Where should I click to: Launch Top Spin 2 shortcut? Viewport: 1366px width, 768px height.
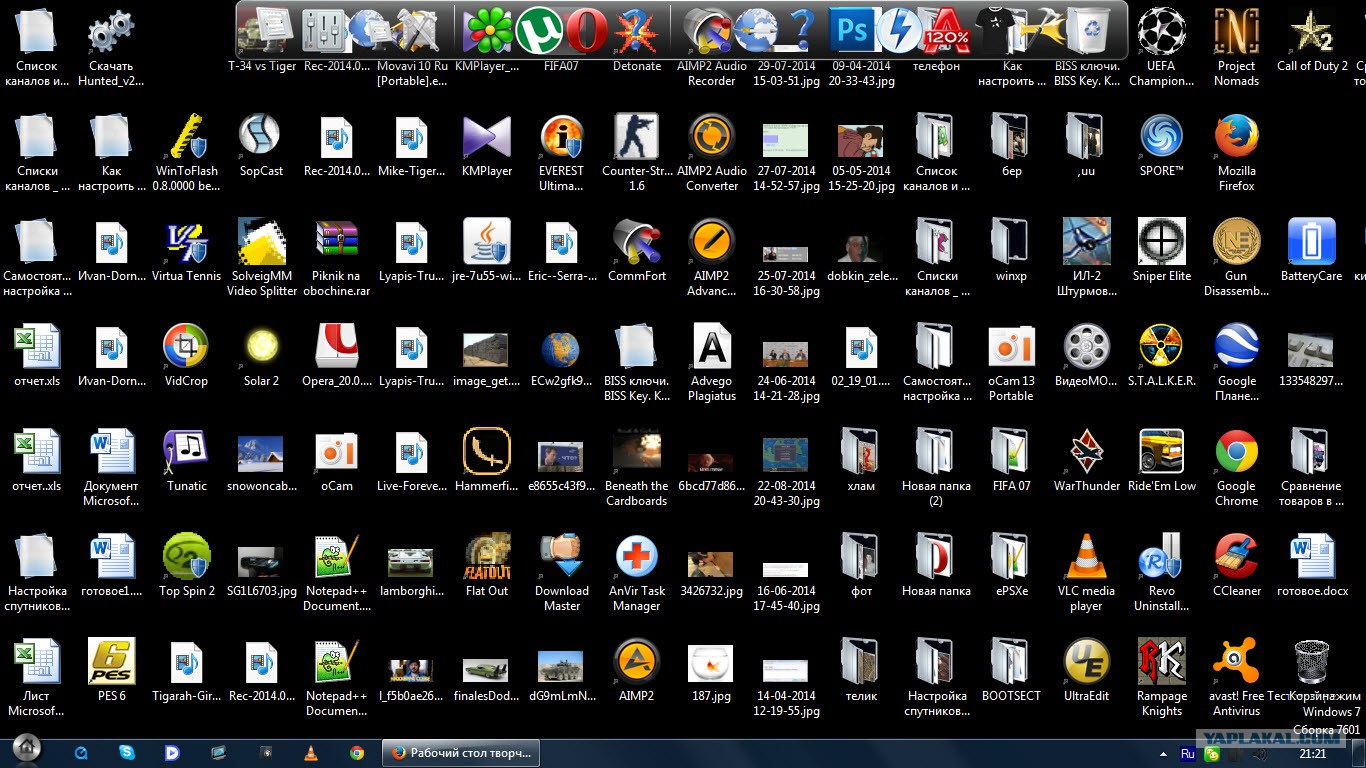coord(186,566)
